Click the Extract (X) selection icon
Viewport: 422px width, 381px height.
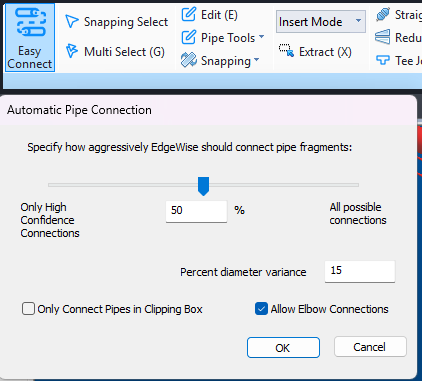coord(286,51)
